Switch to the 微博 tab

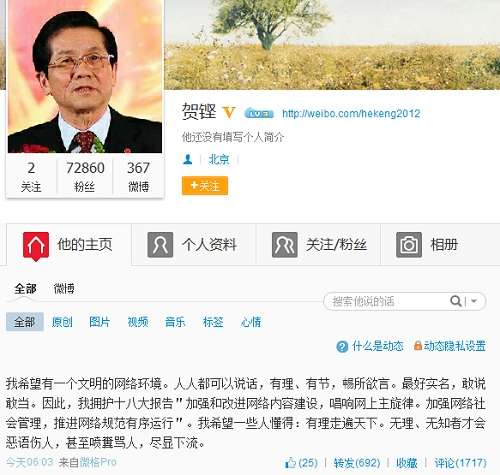pos(64,288)
